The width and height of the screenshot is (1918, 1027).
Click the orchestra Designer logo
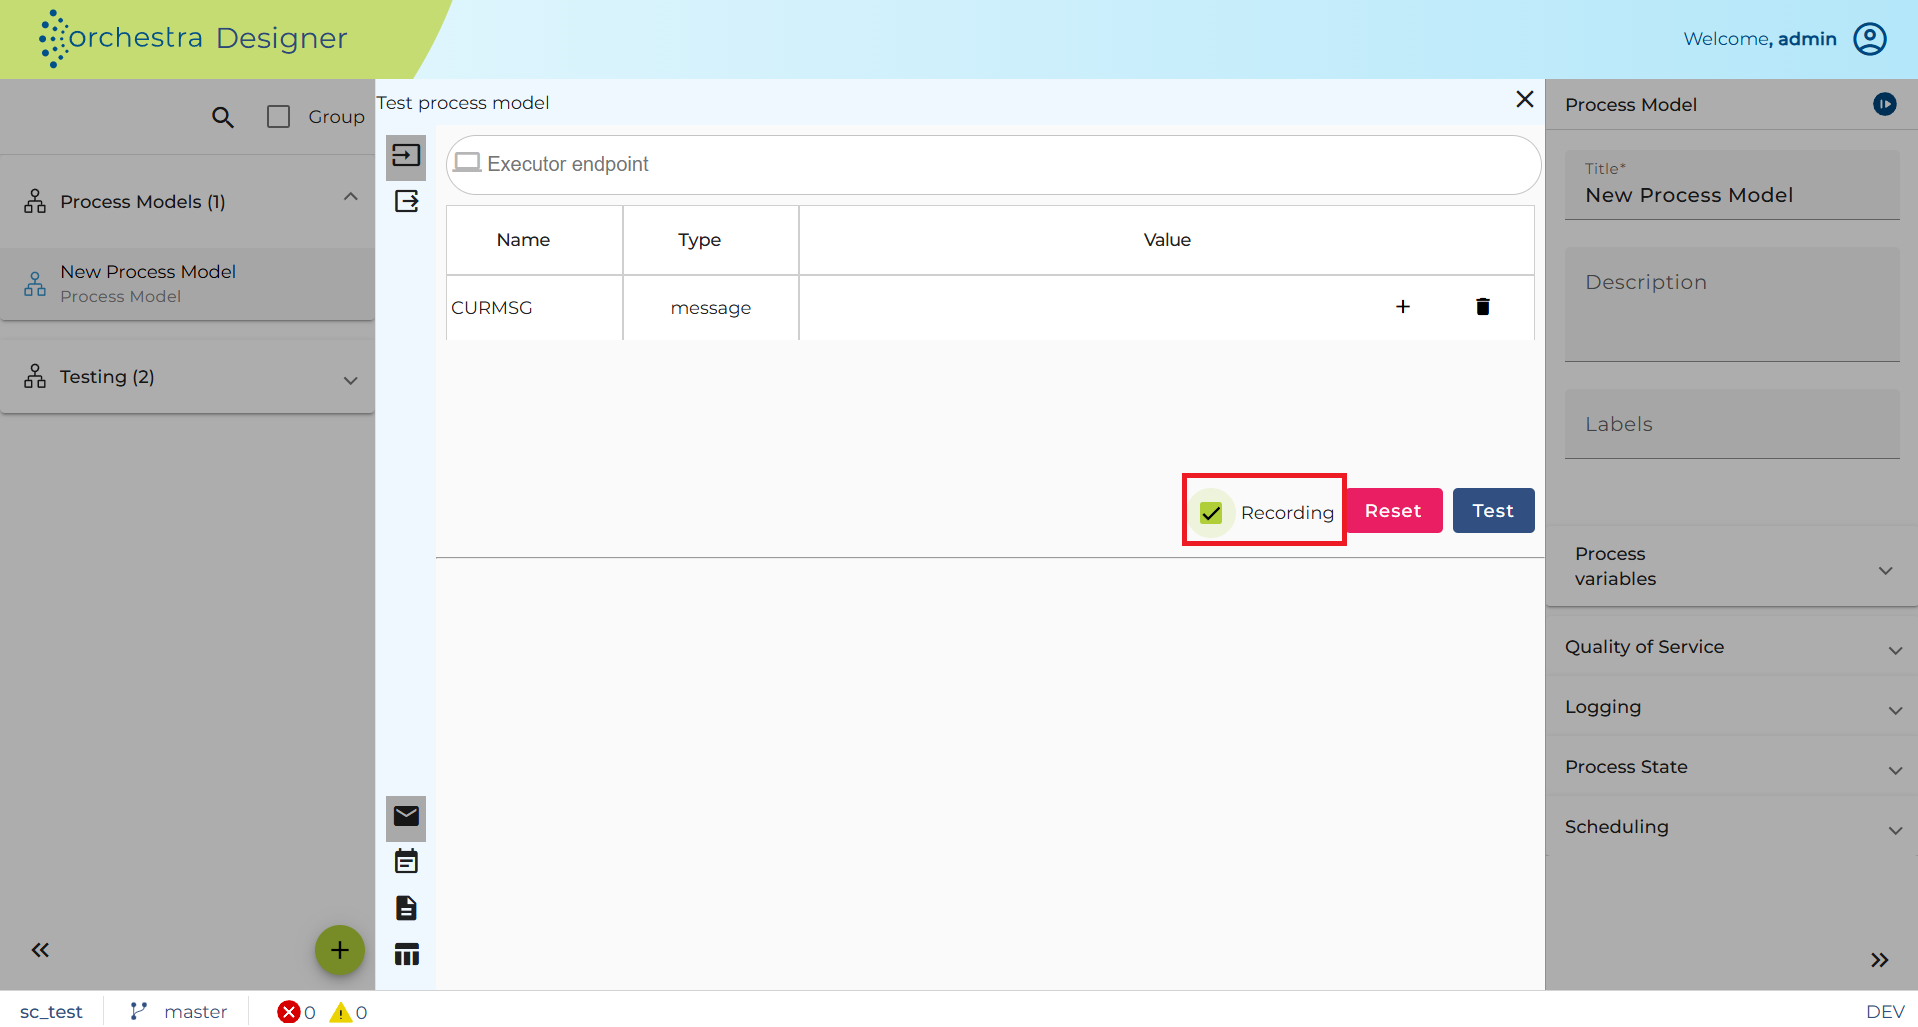193,39
